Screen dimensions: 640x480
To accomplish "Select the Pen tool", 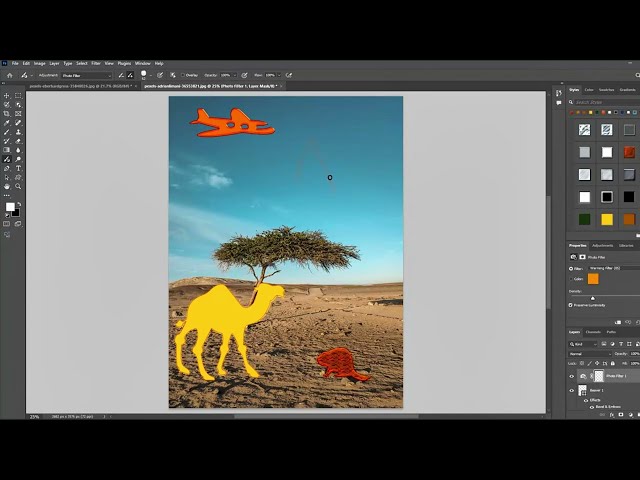I will (x=7, y=168).
